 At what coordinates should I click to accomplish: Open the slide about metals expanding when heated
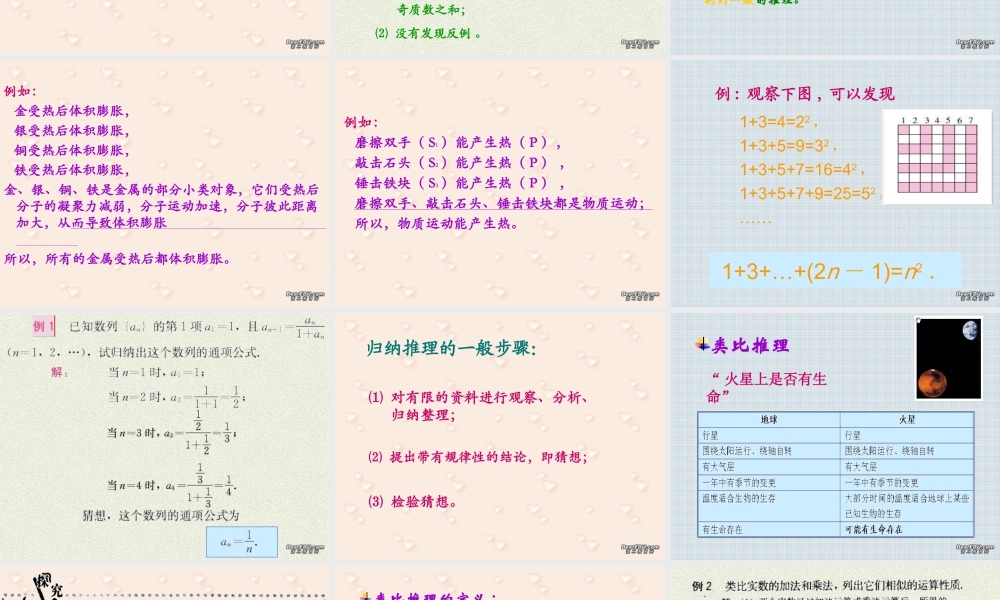(165, 183)
